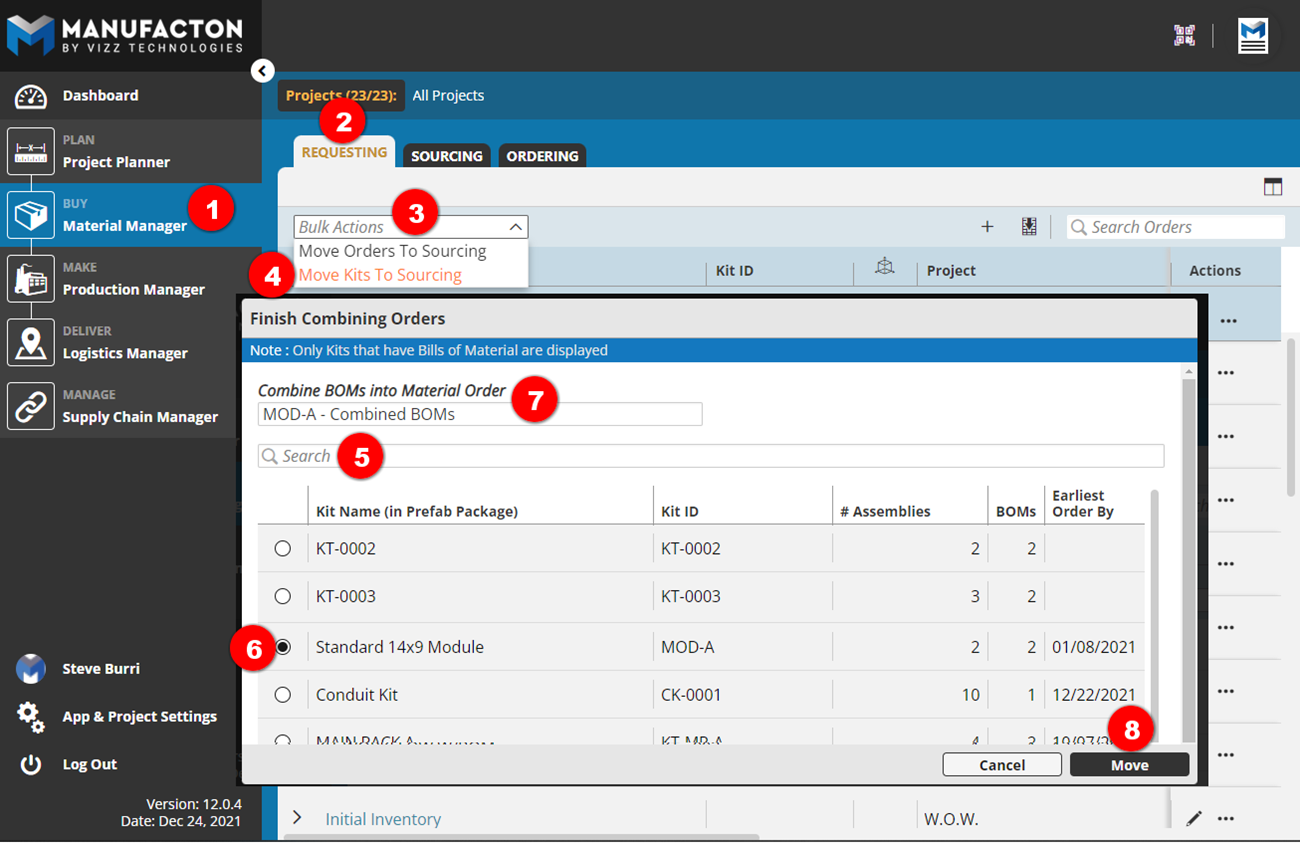The height and width of the screenshot is (843, 1300).
Task: Click the plus icon to add order
Action: 987,227
